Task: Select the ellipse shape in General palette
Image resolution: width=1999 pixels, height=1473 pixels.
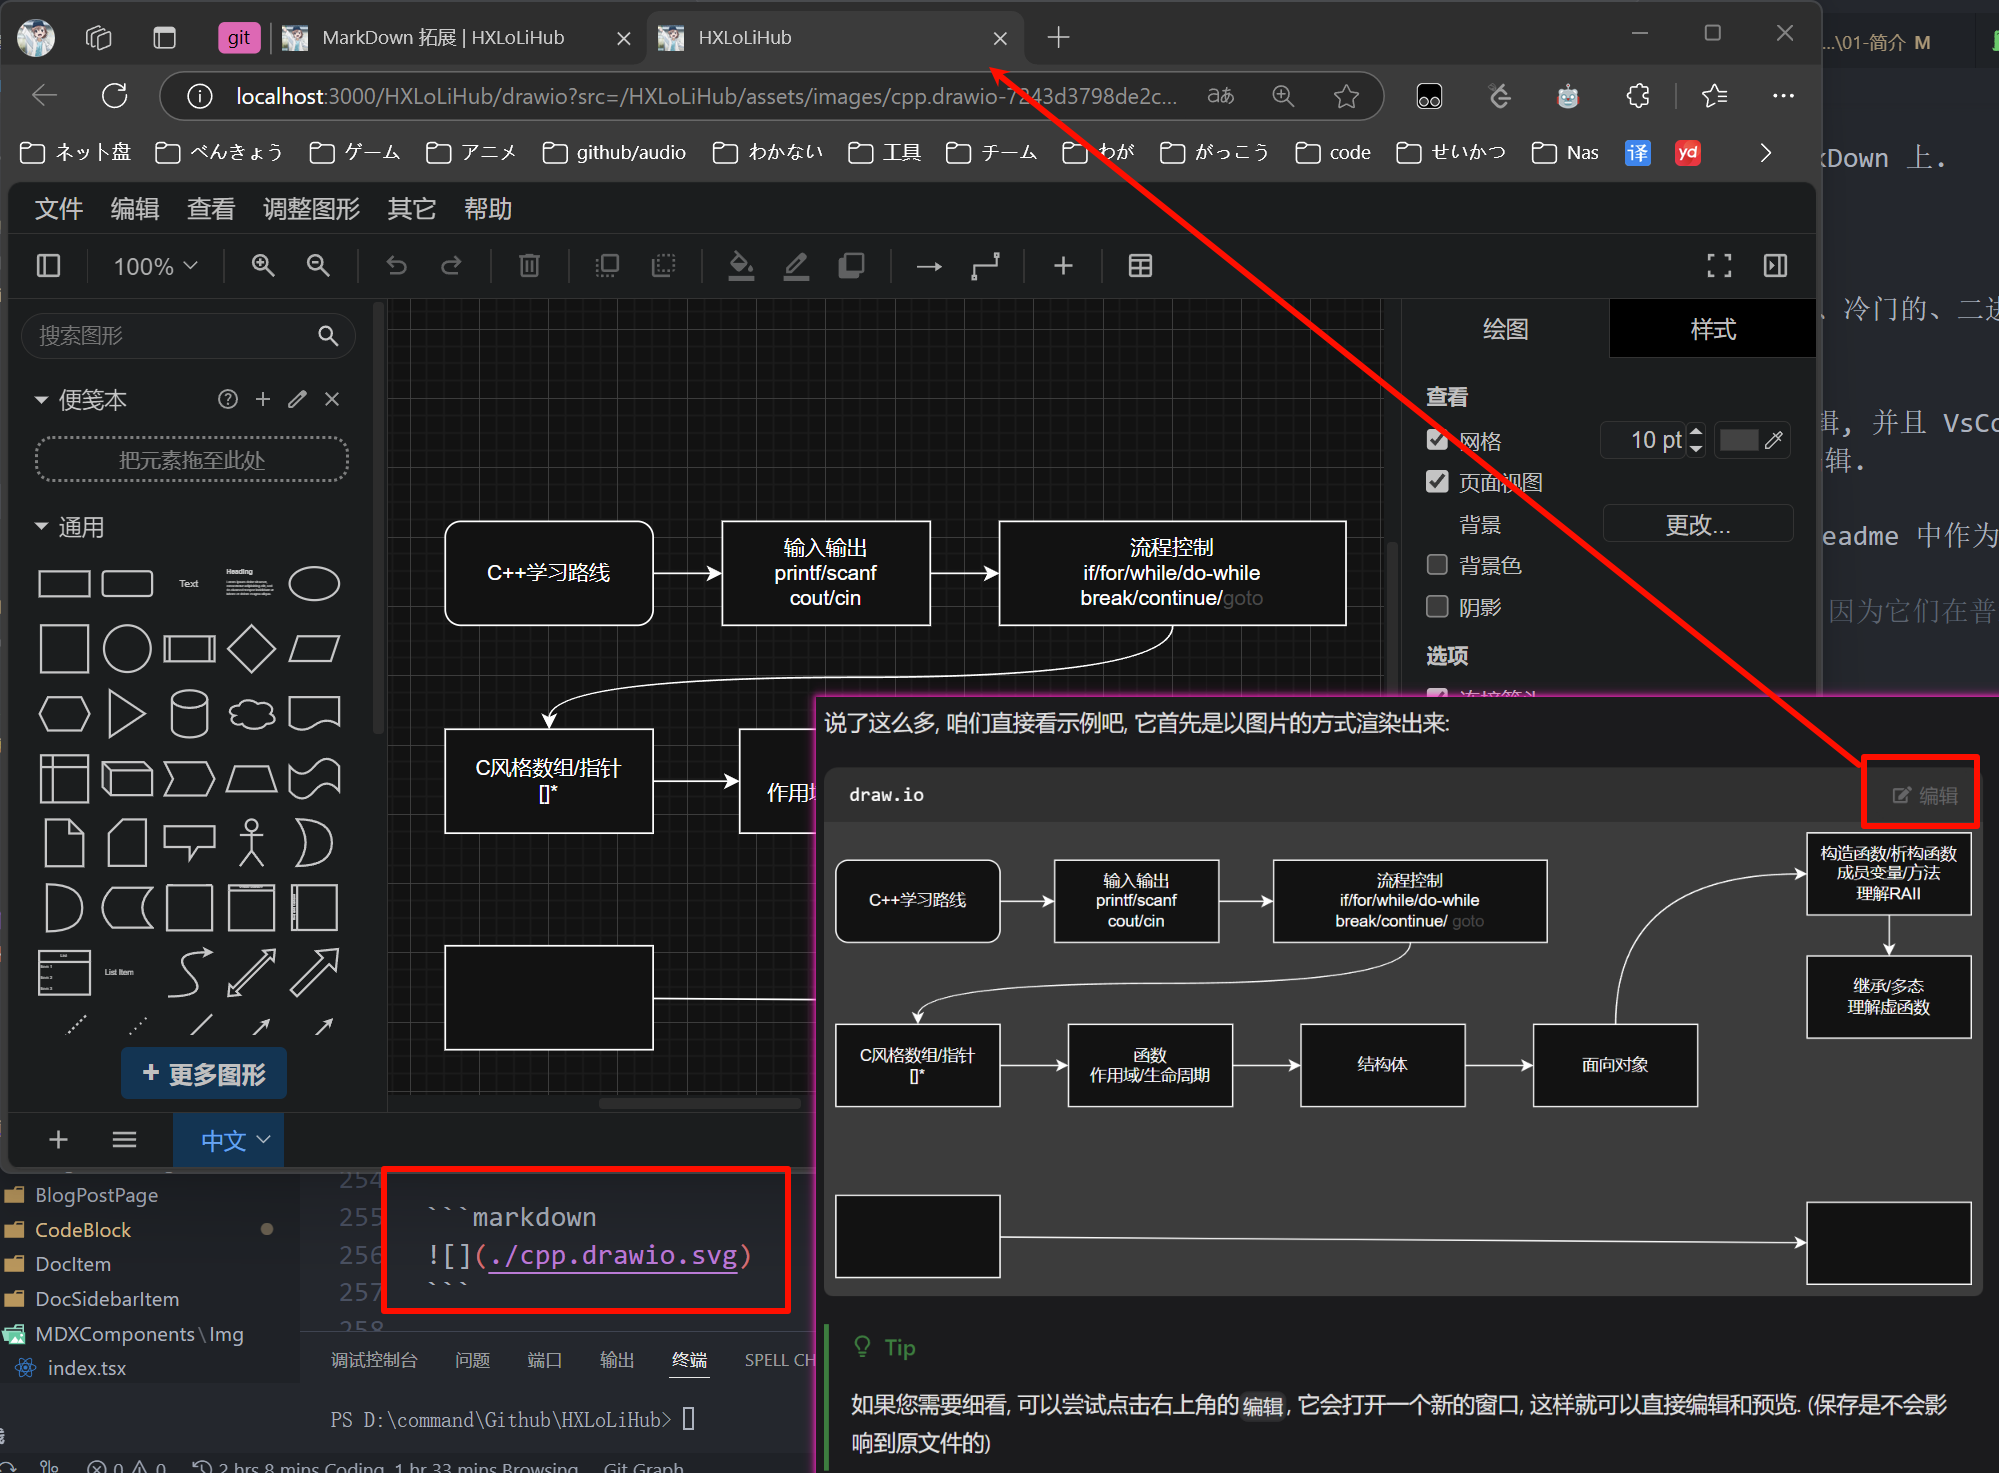Action: [x=314, y=583]
